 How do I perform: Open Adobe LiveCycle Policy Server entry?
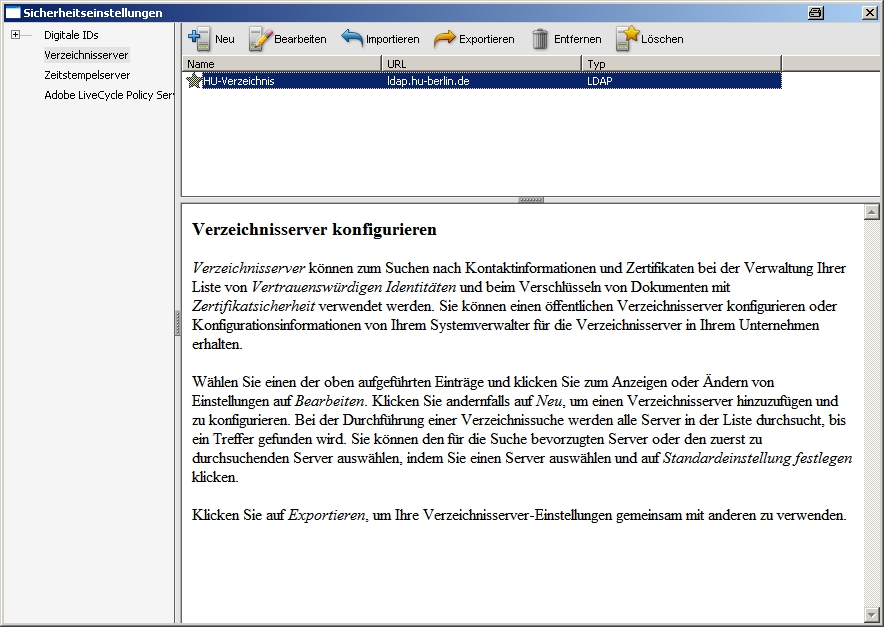click(x=108, y=95)
